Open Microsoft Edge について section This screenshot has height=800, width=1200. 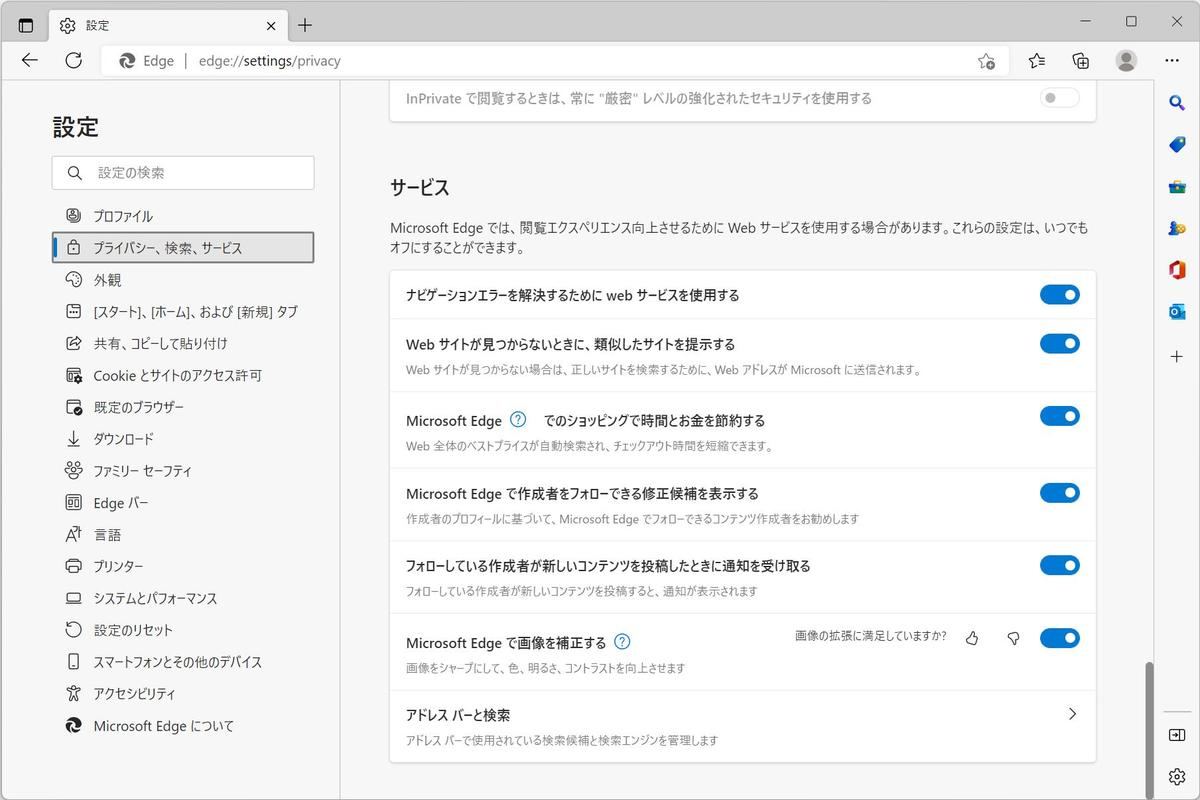coord(183,726)
